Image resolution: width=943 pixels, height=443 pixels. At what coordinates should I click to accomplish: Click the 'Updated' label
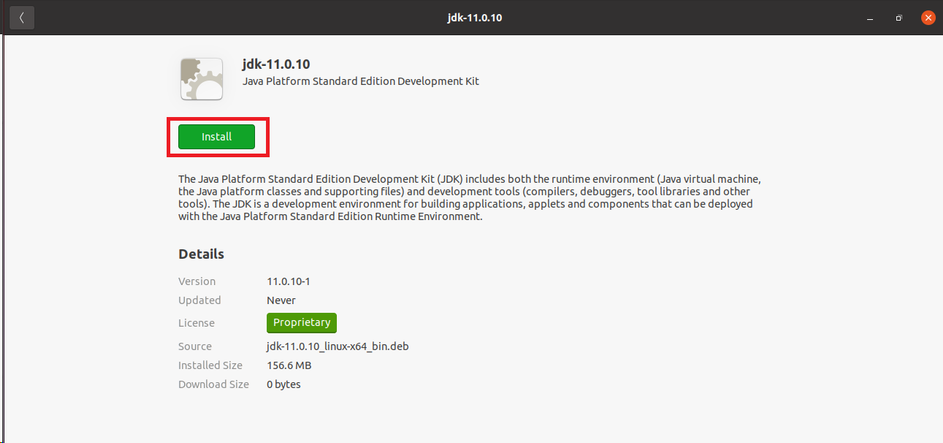point(200,300)
